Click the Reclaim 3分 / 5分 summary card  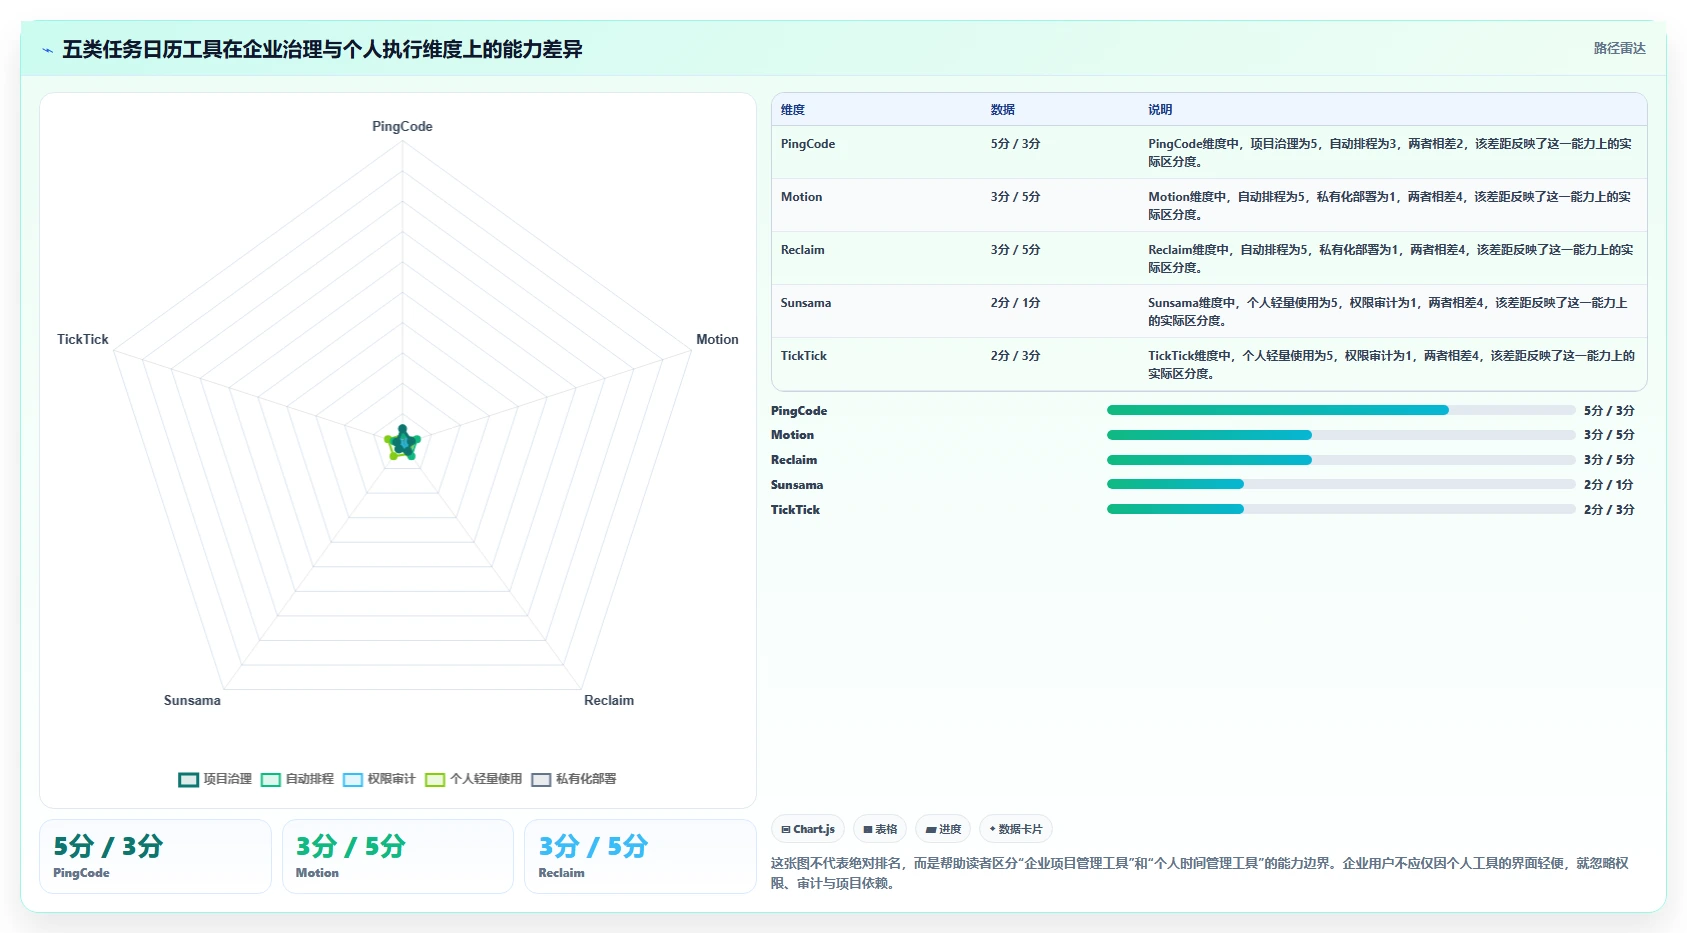pos(640,856)
